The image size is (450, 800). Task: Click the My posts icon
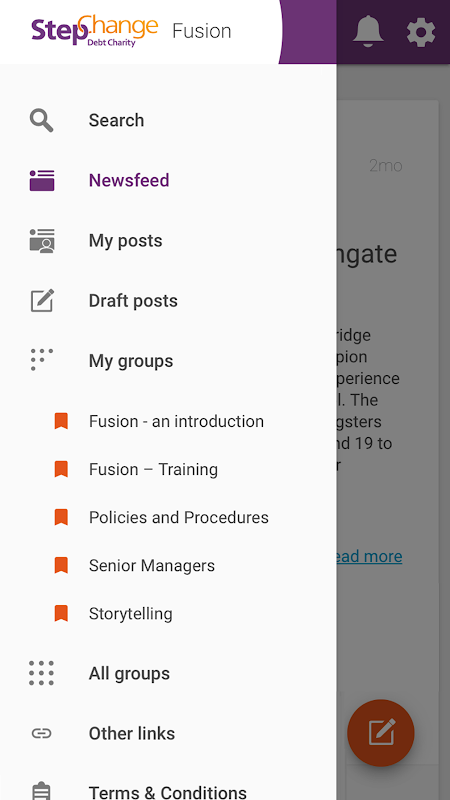pos(42,241)
